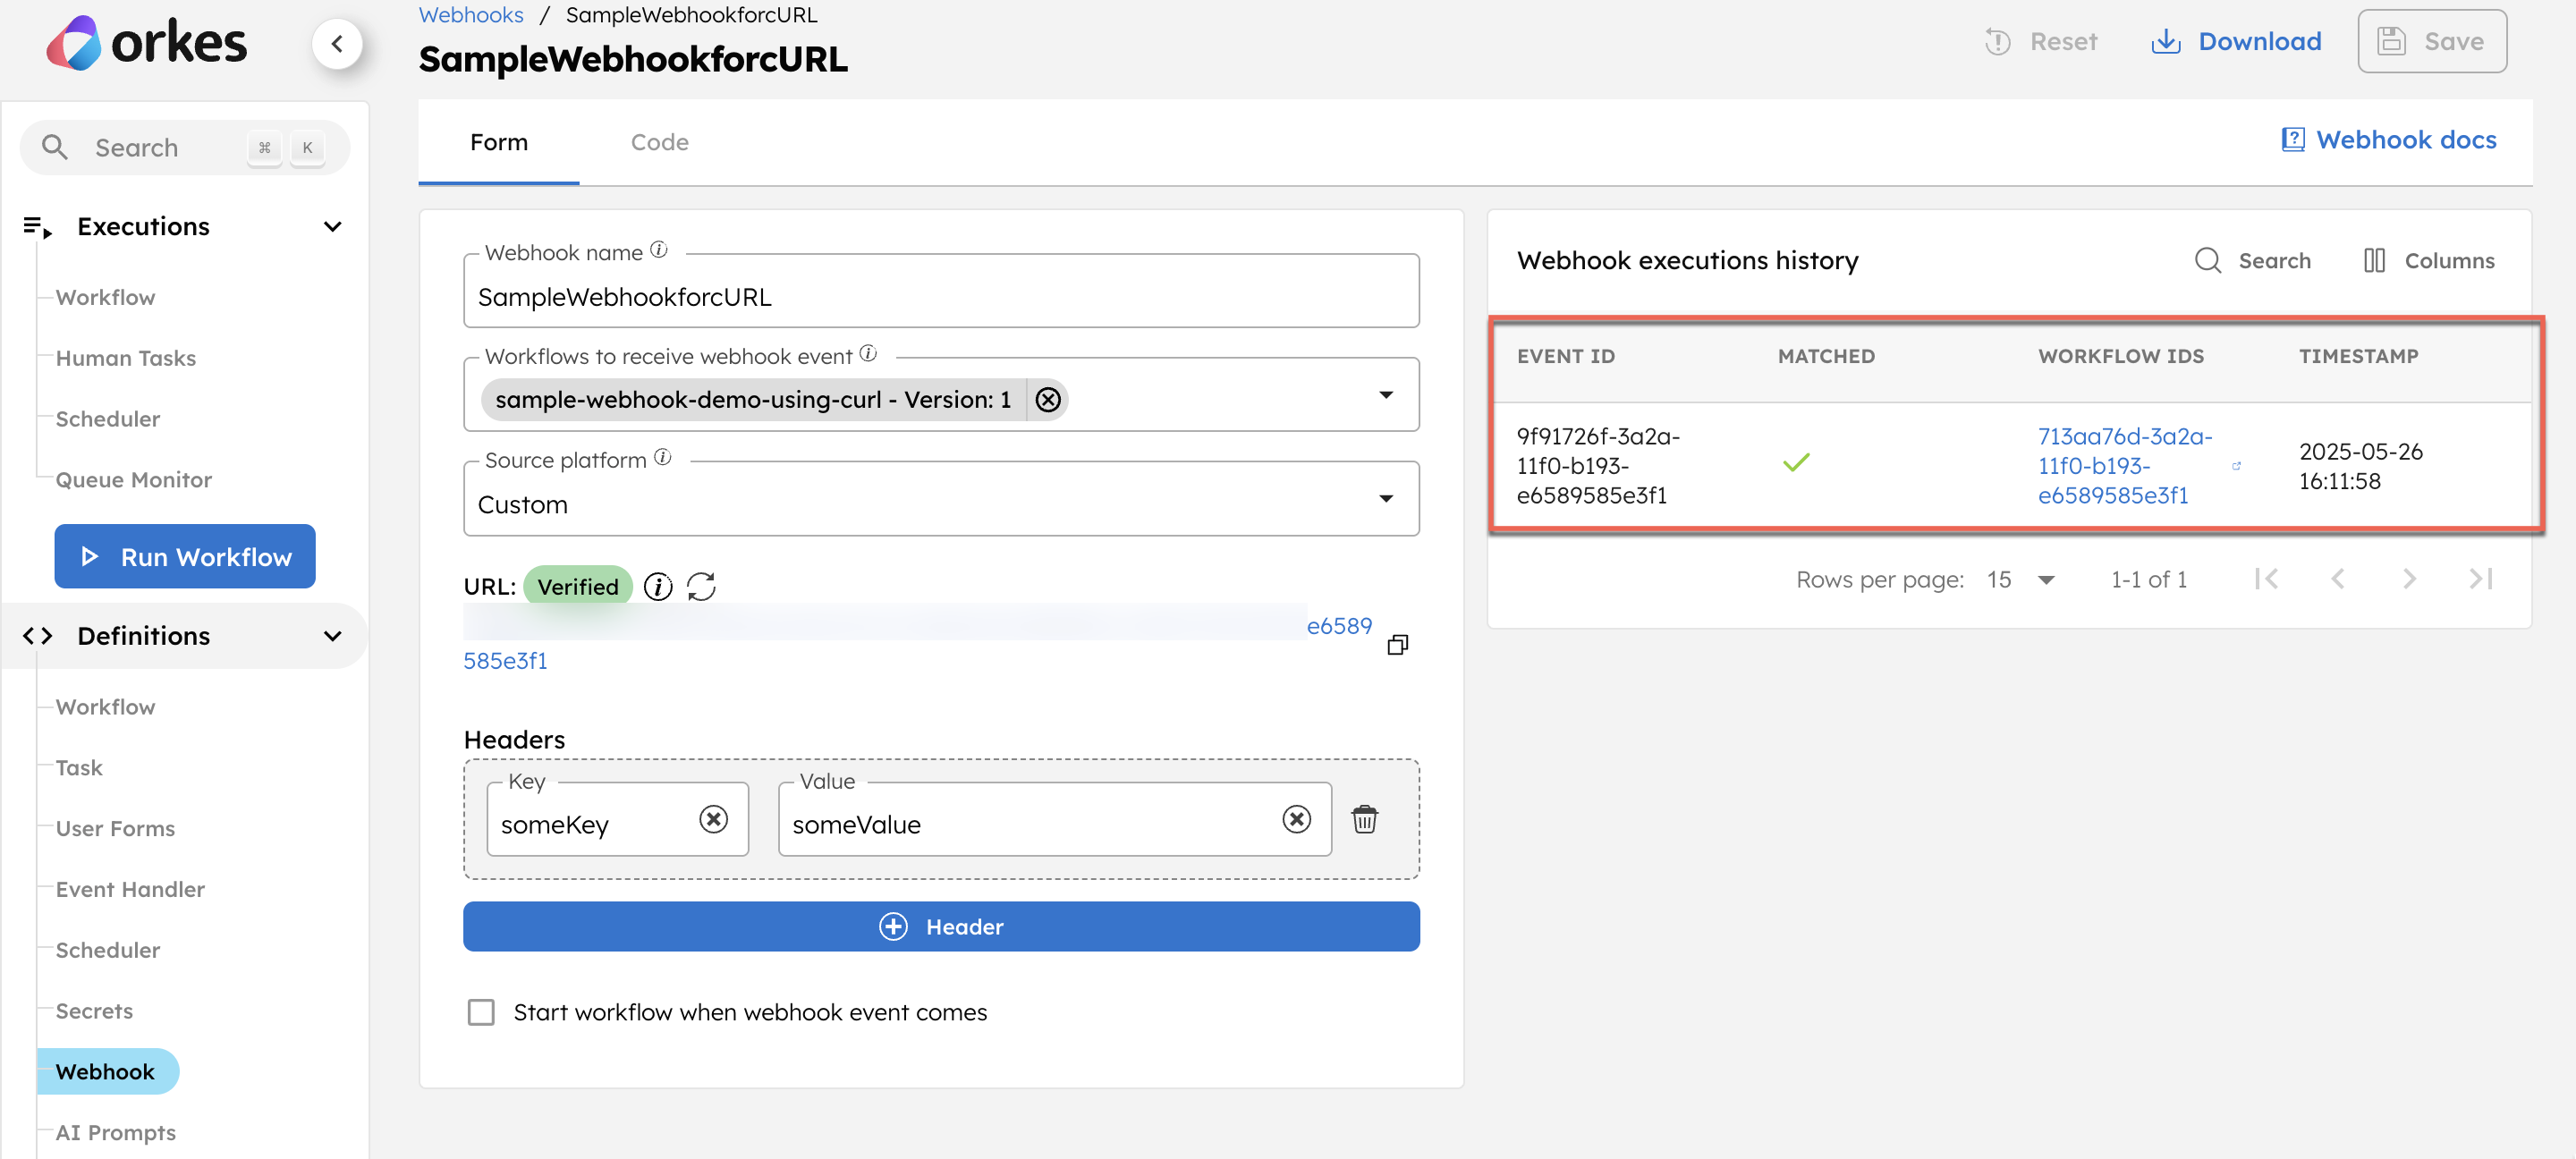Switch to the Code tab
Viewport: 2576px width, 1159px height.
coord(659,142)
